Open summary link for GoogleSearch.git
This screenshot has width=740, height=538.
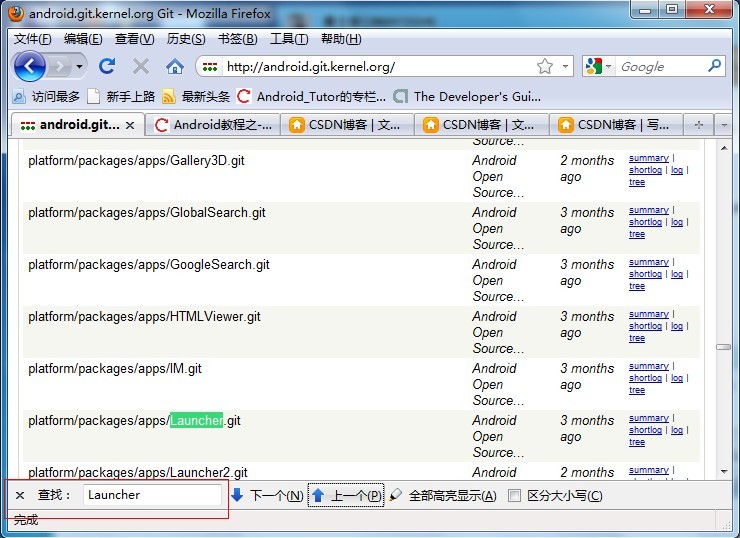tap(649, 262)
